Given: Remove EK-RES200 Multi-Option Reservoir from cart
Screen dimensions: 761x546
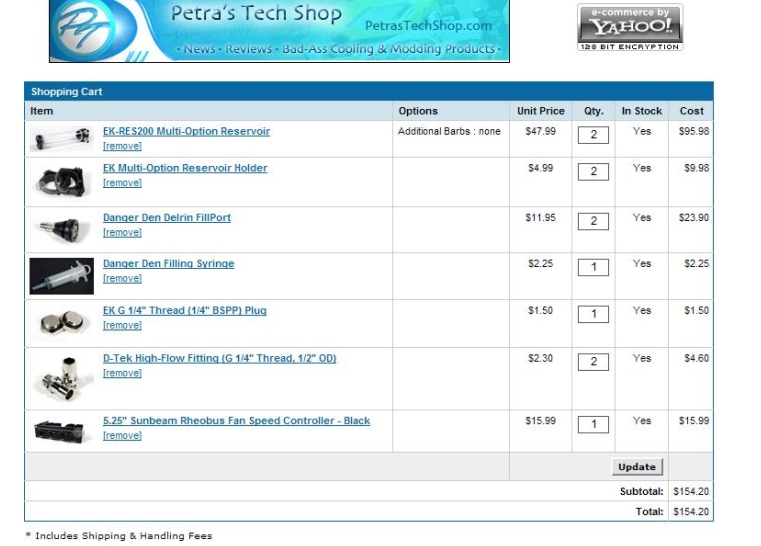Looking at the screenshot, I should click(122, 146).
